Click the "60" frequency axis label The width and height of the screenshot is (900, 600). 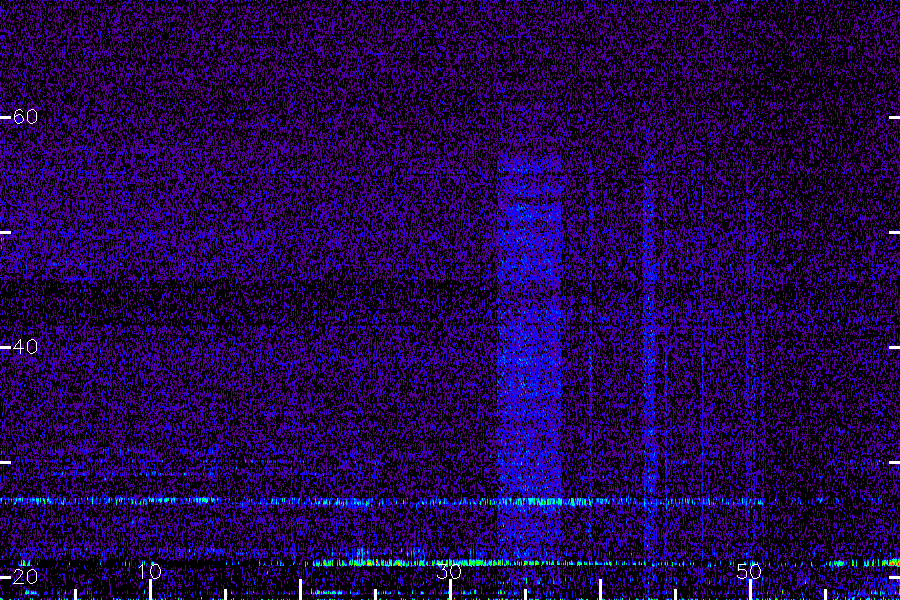tap(25, 117)
